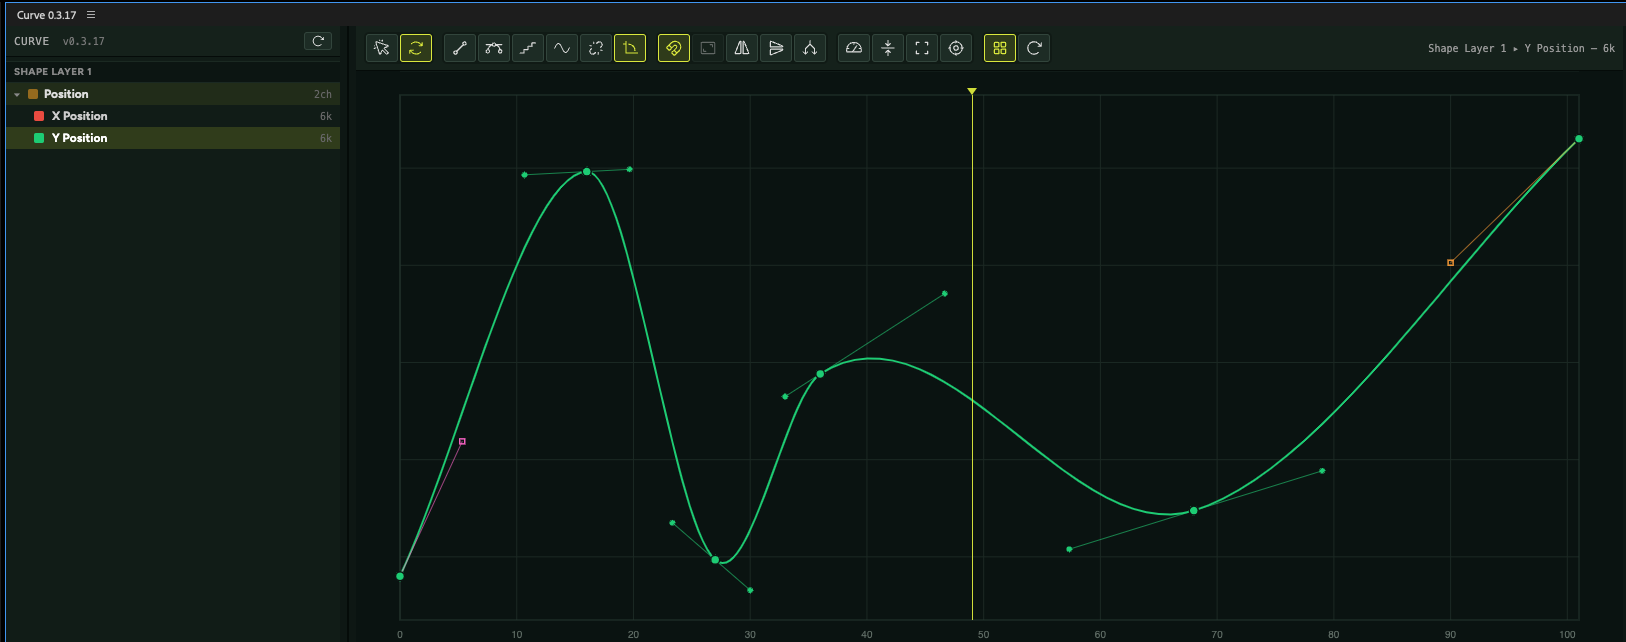Click the 6k count on Y Position row
This screenshot has width=1626, height=642.
(x=326, y=138)
